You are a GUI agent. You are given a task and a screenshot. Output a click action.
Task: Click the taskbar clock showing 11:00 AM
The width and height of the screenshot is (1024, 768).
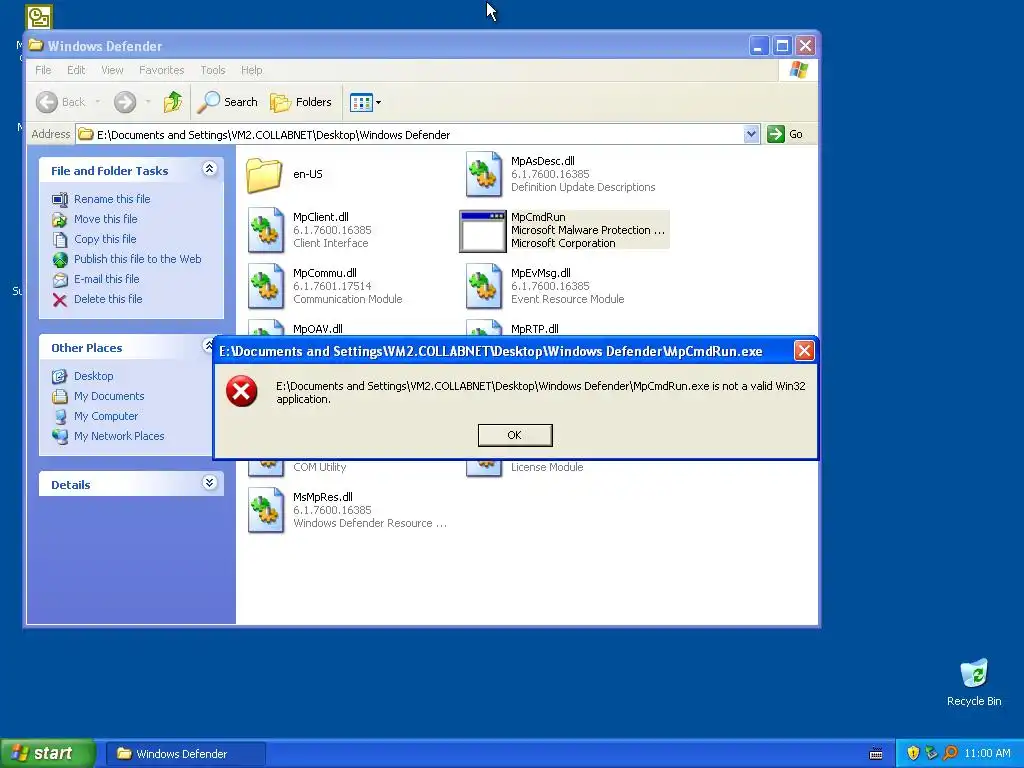[x=987, y=753]
